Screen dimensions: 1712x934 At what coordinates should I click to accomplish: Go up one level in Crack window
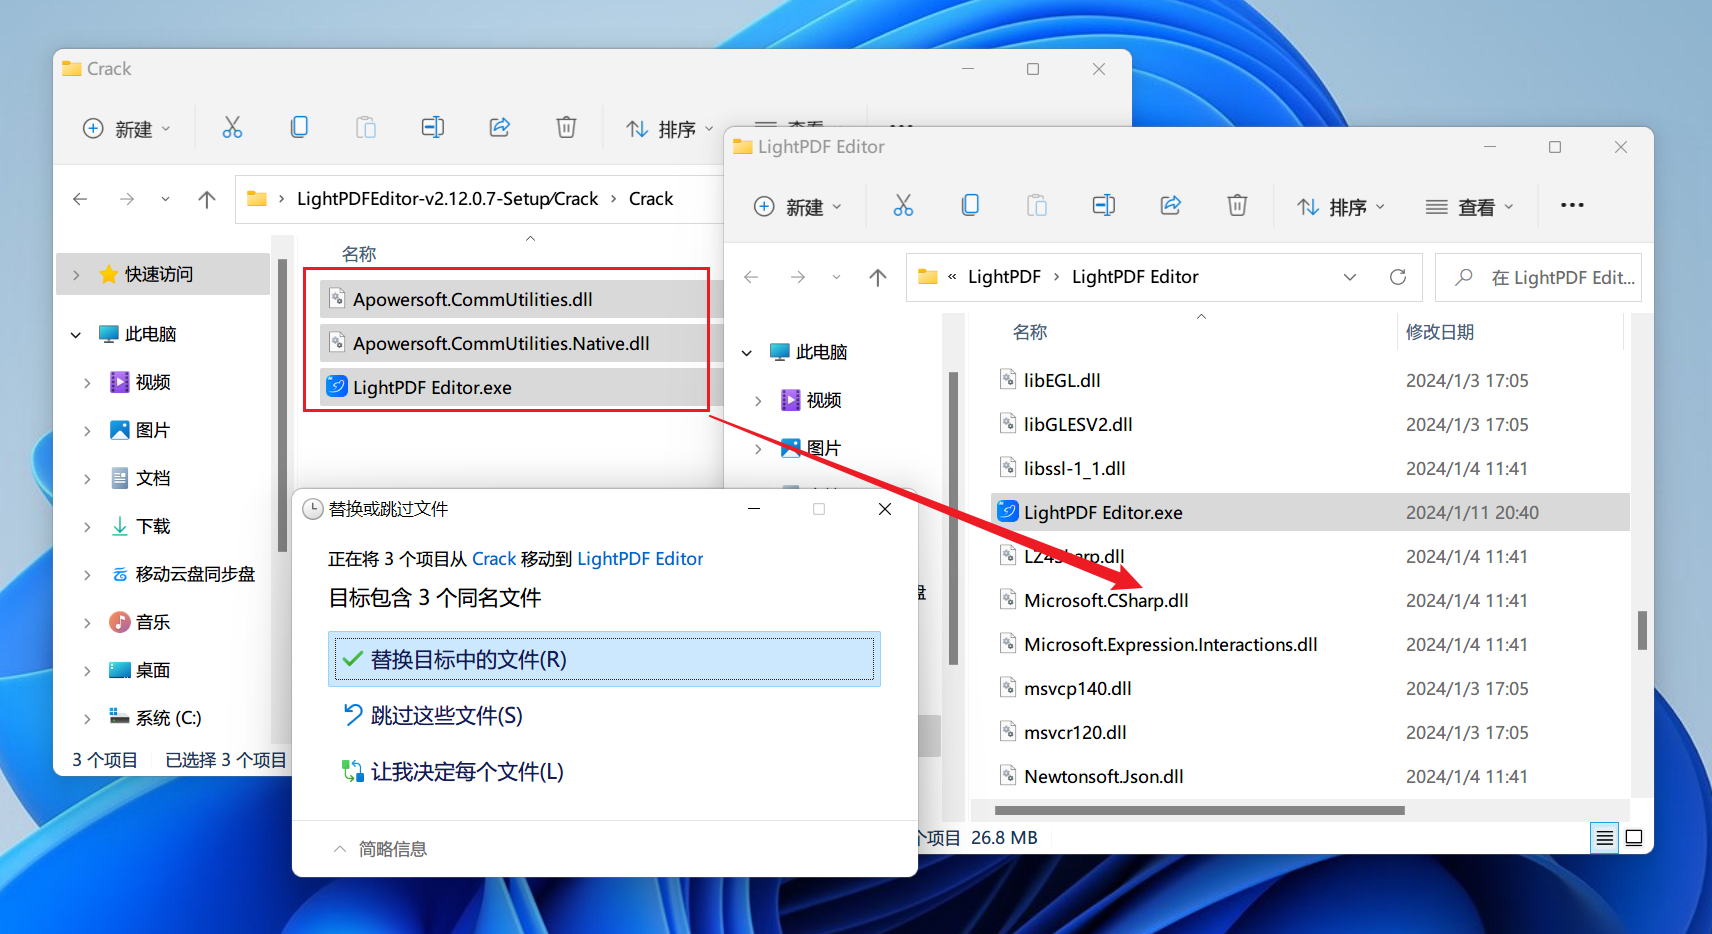click(x=207, y=199)
